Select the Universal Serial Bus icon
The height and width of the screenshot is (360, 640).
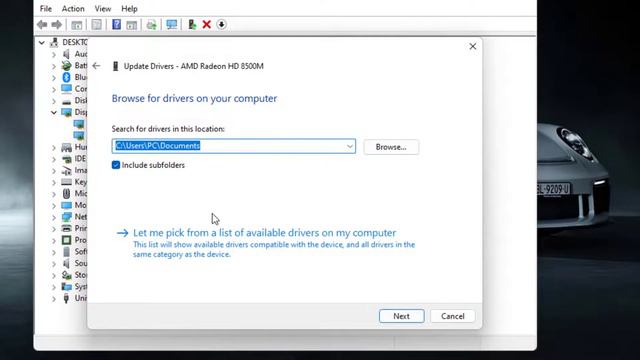66,298
